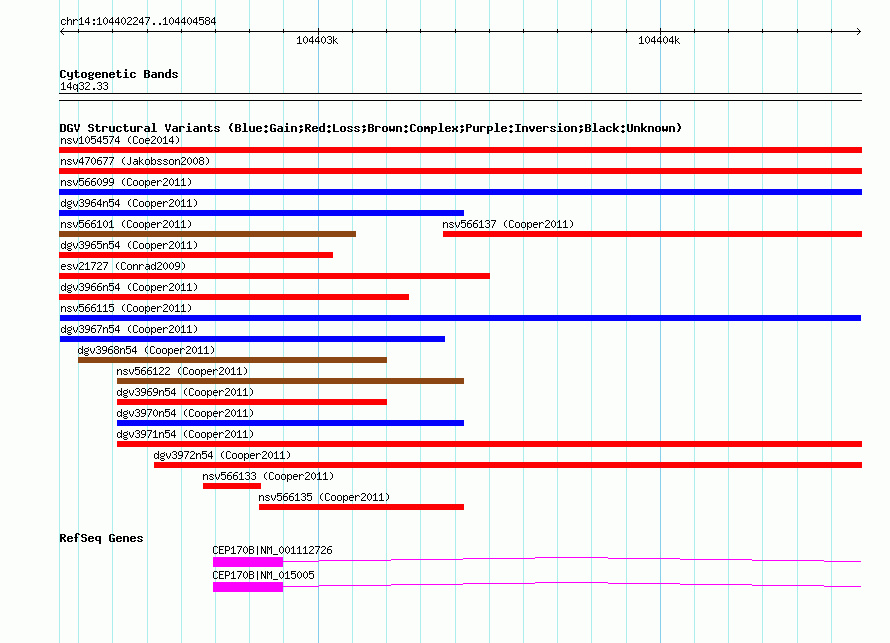
Task: Open variant dgv3972n54 (Cooper2011) label
Action: click(x=222, y=455)
